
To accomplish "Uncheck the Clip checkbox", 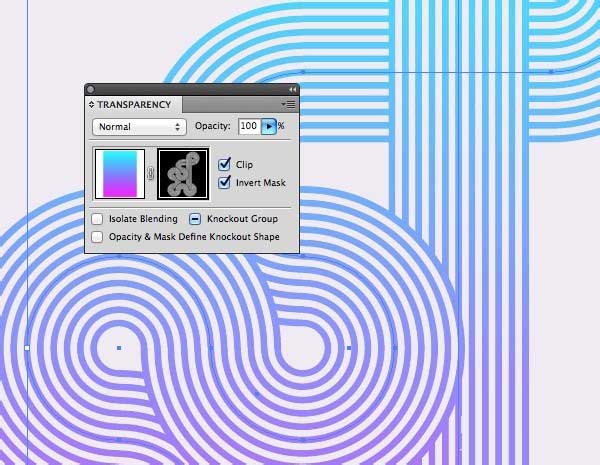I will point(225,164).
